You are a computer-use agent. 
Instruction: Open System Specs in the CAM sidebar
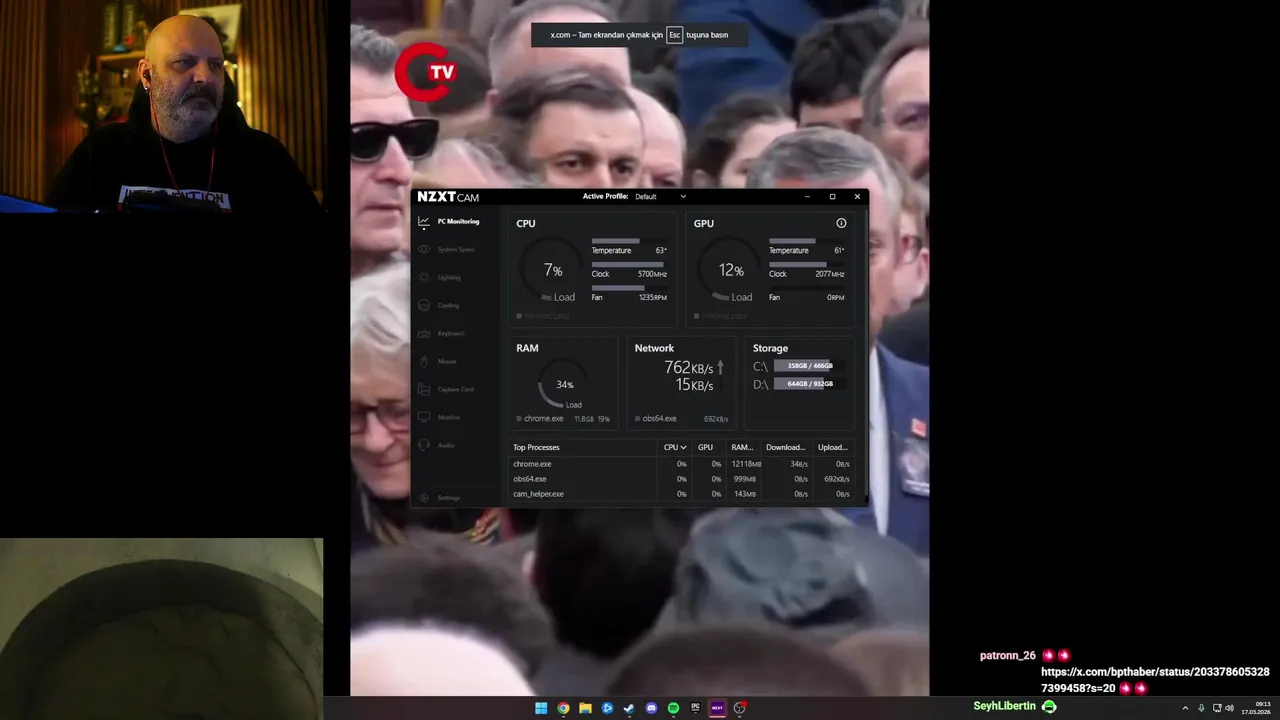447,249
